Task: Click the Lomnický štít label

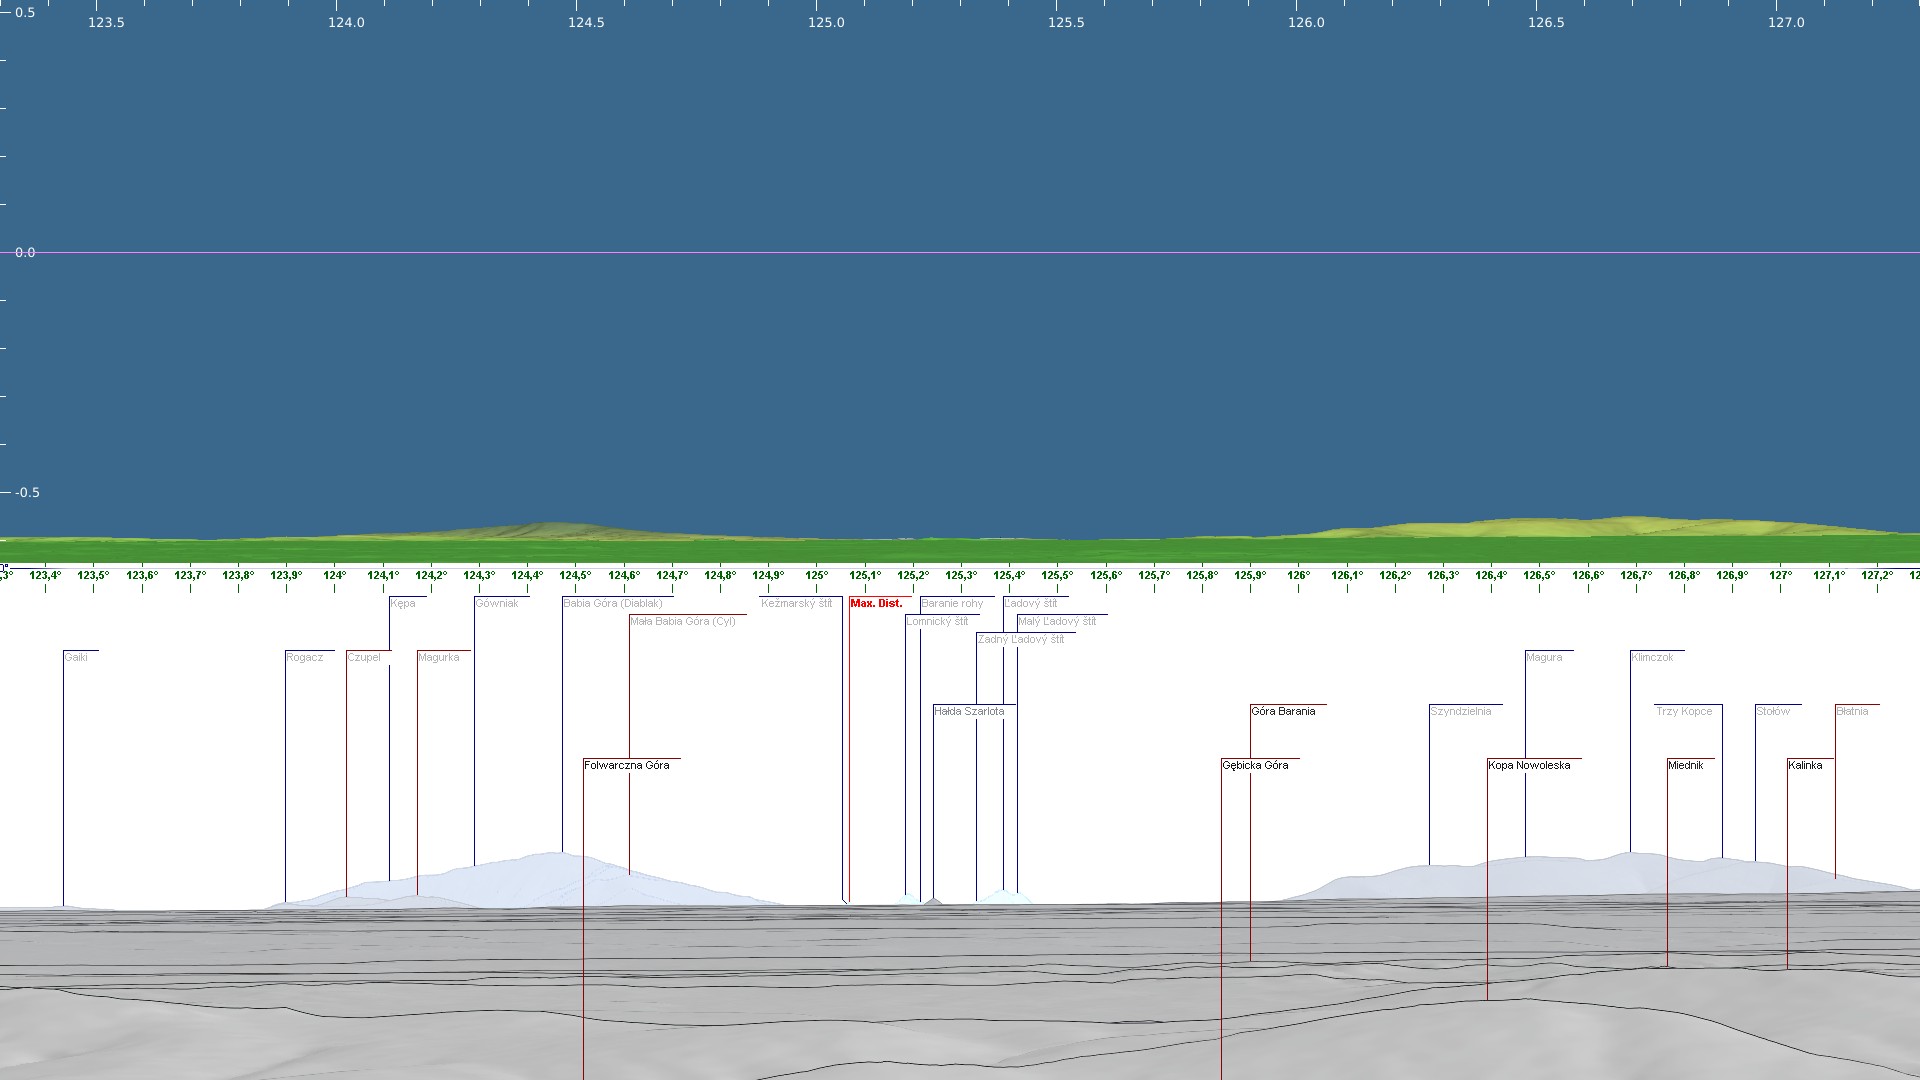Action: 937,621
